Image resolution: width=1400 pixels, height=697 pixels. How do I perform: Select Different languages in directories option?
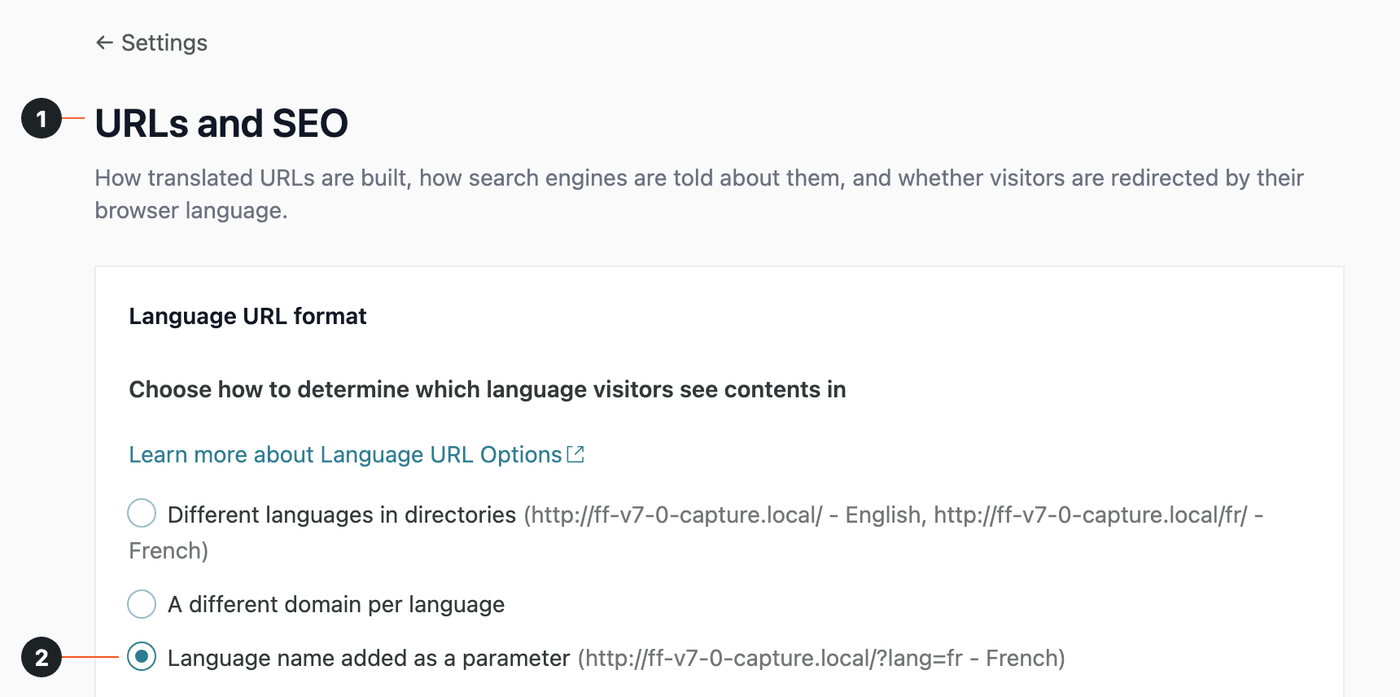[x=142, y=514]
